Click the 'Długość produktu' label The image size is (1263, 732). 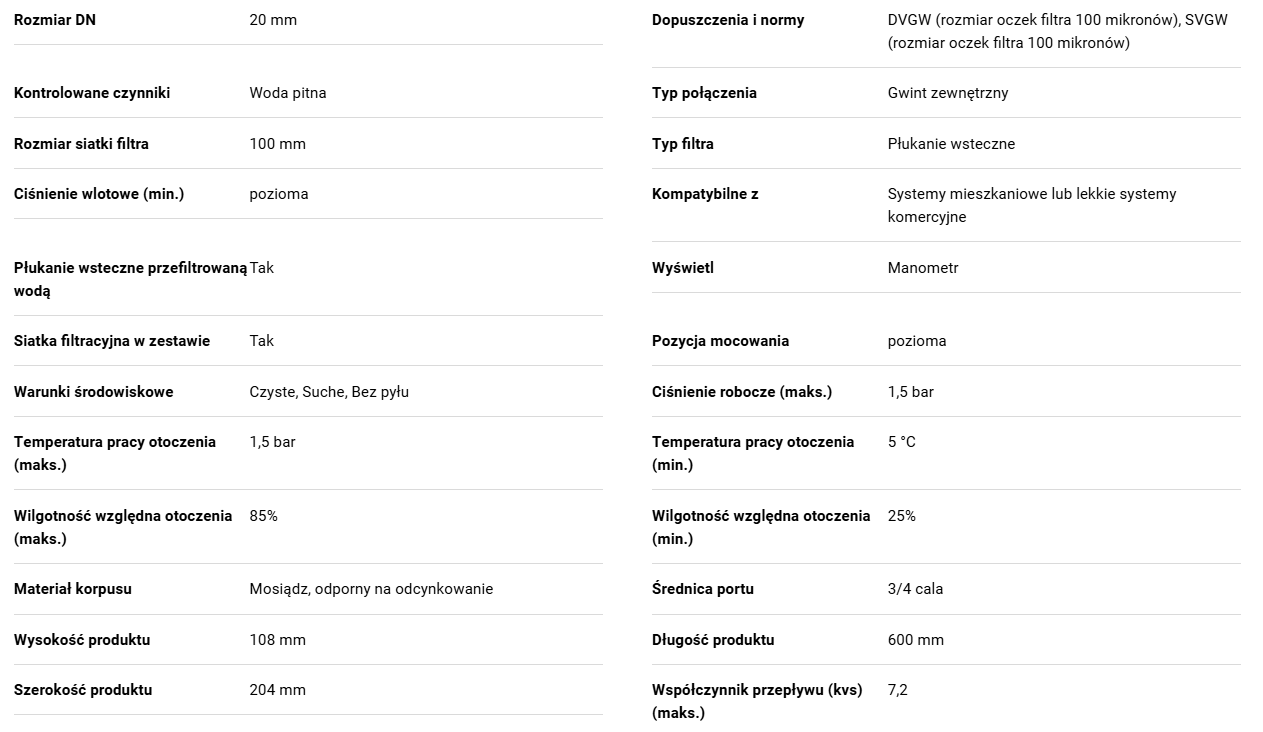click(x=713, y=640)
